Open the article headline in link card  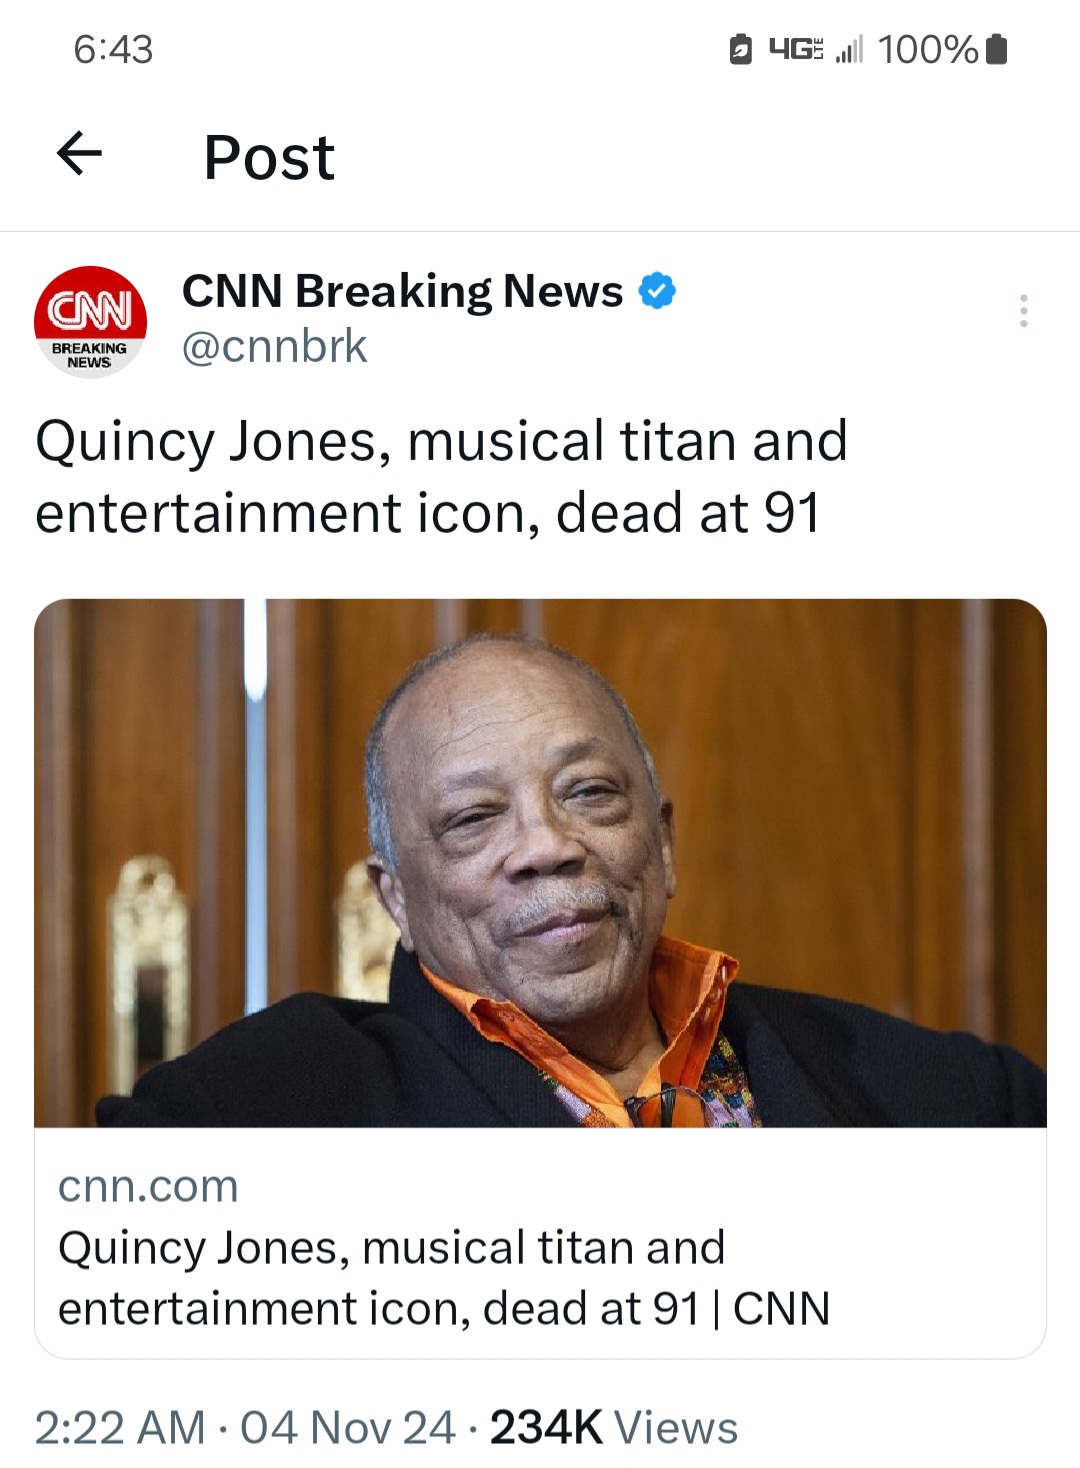444,1278
